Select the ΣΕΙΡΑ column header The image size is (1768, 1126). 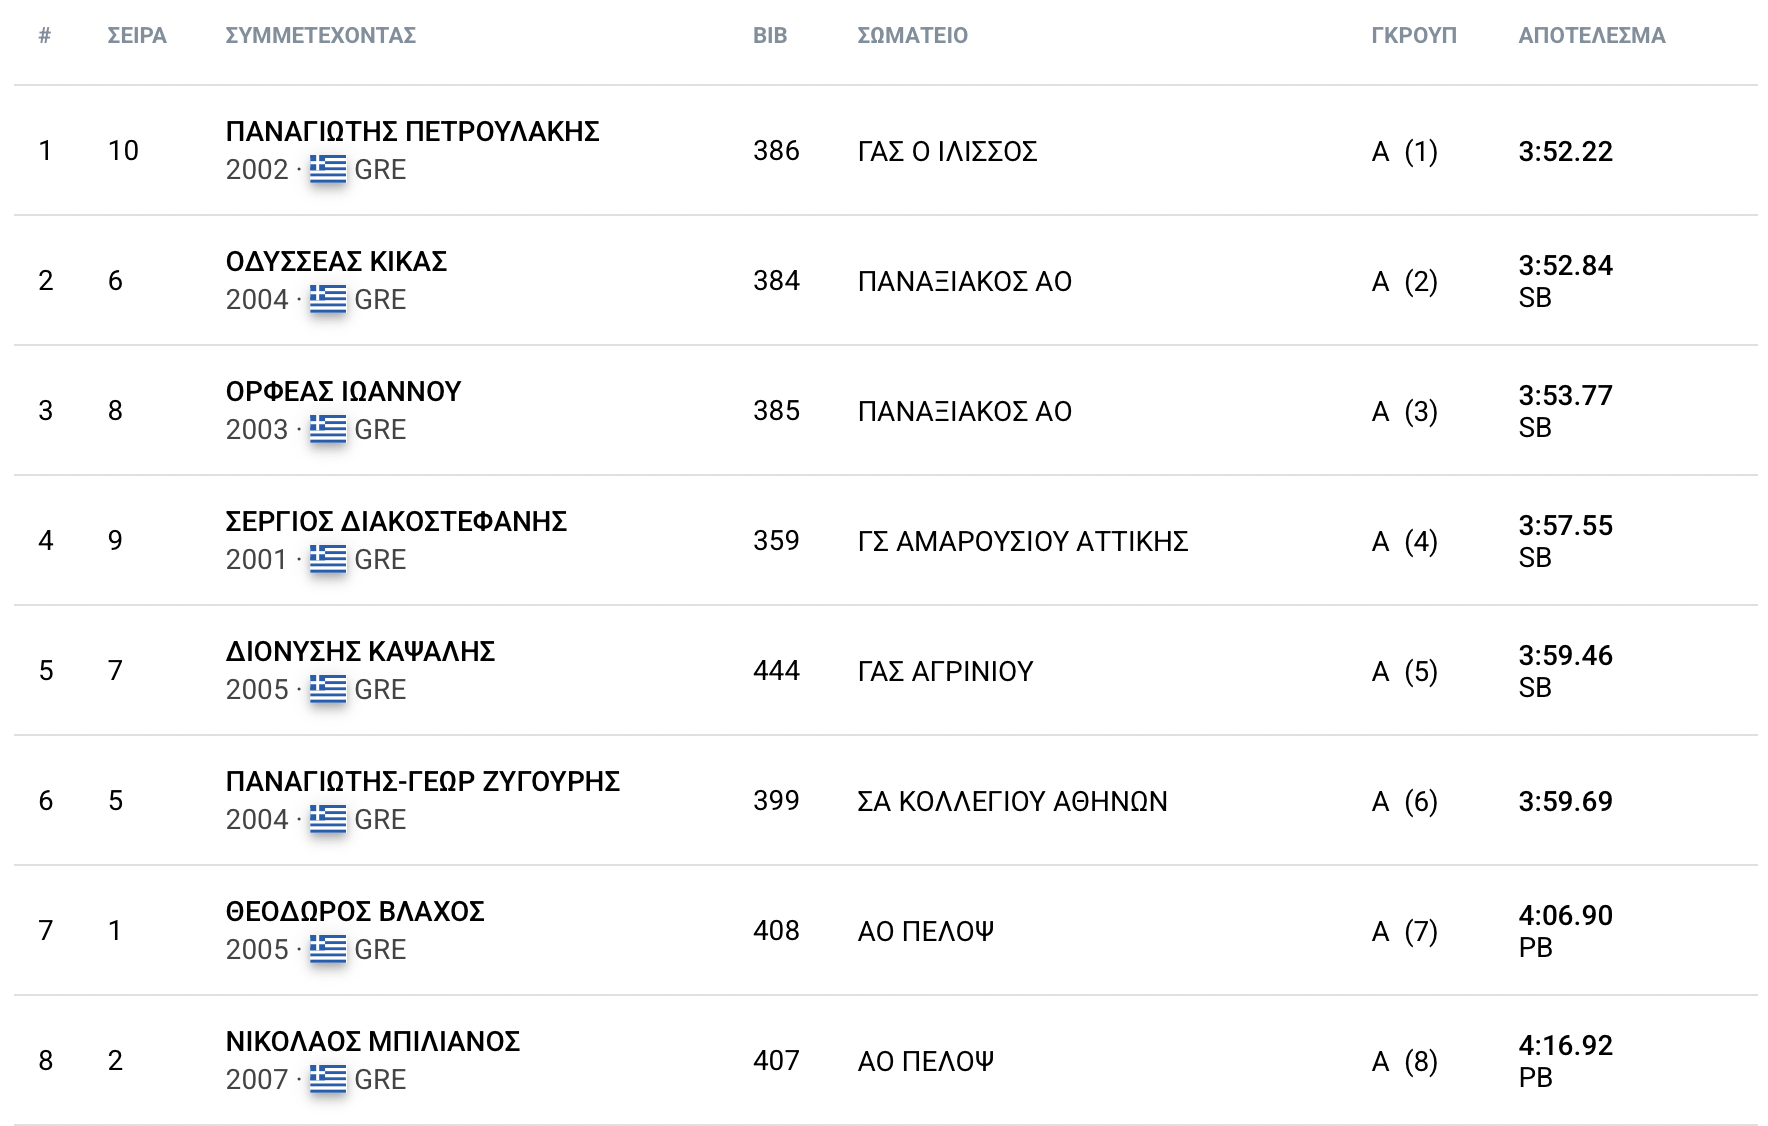pyautogui.click(x=137, y=35)
